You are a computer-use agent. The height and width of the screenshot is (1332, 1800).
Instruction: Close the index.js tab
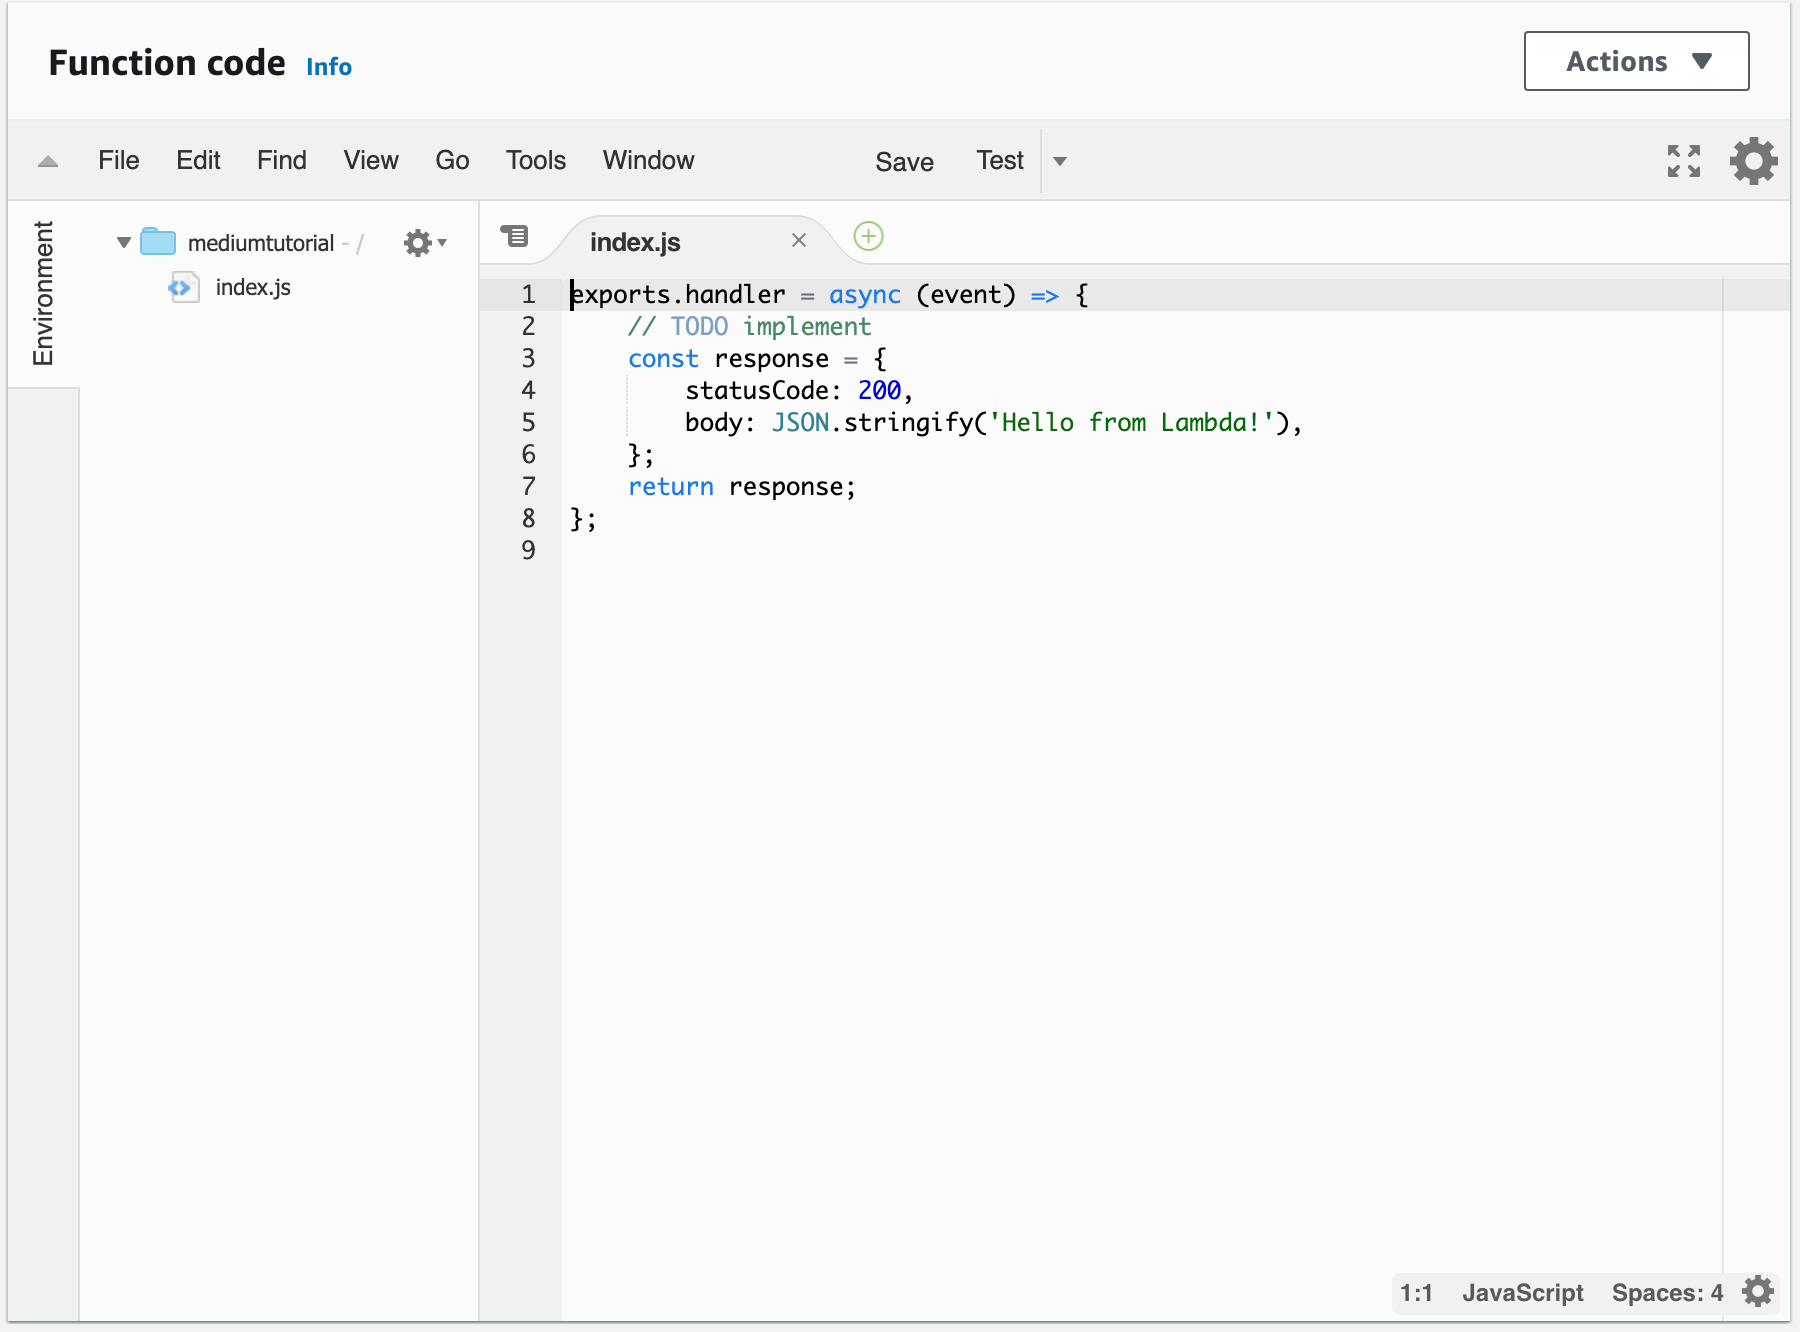(x=799, y=240)
